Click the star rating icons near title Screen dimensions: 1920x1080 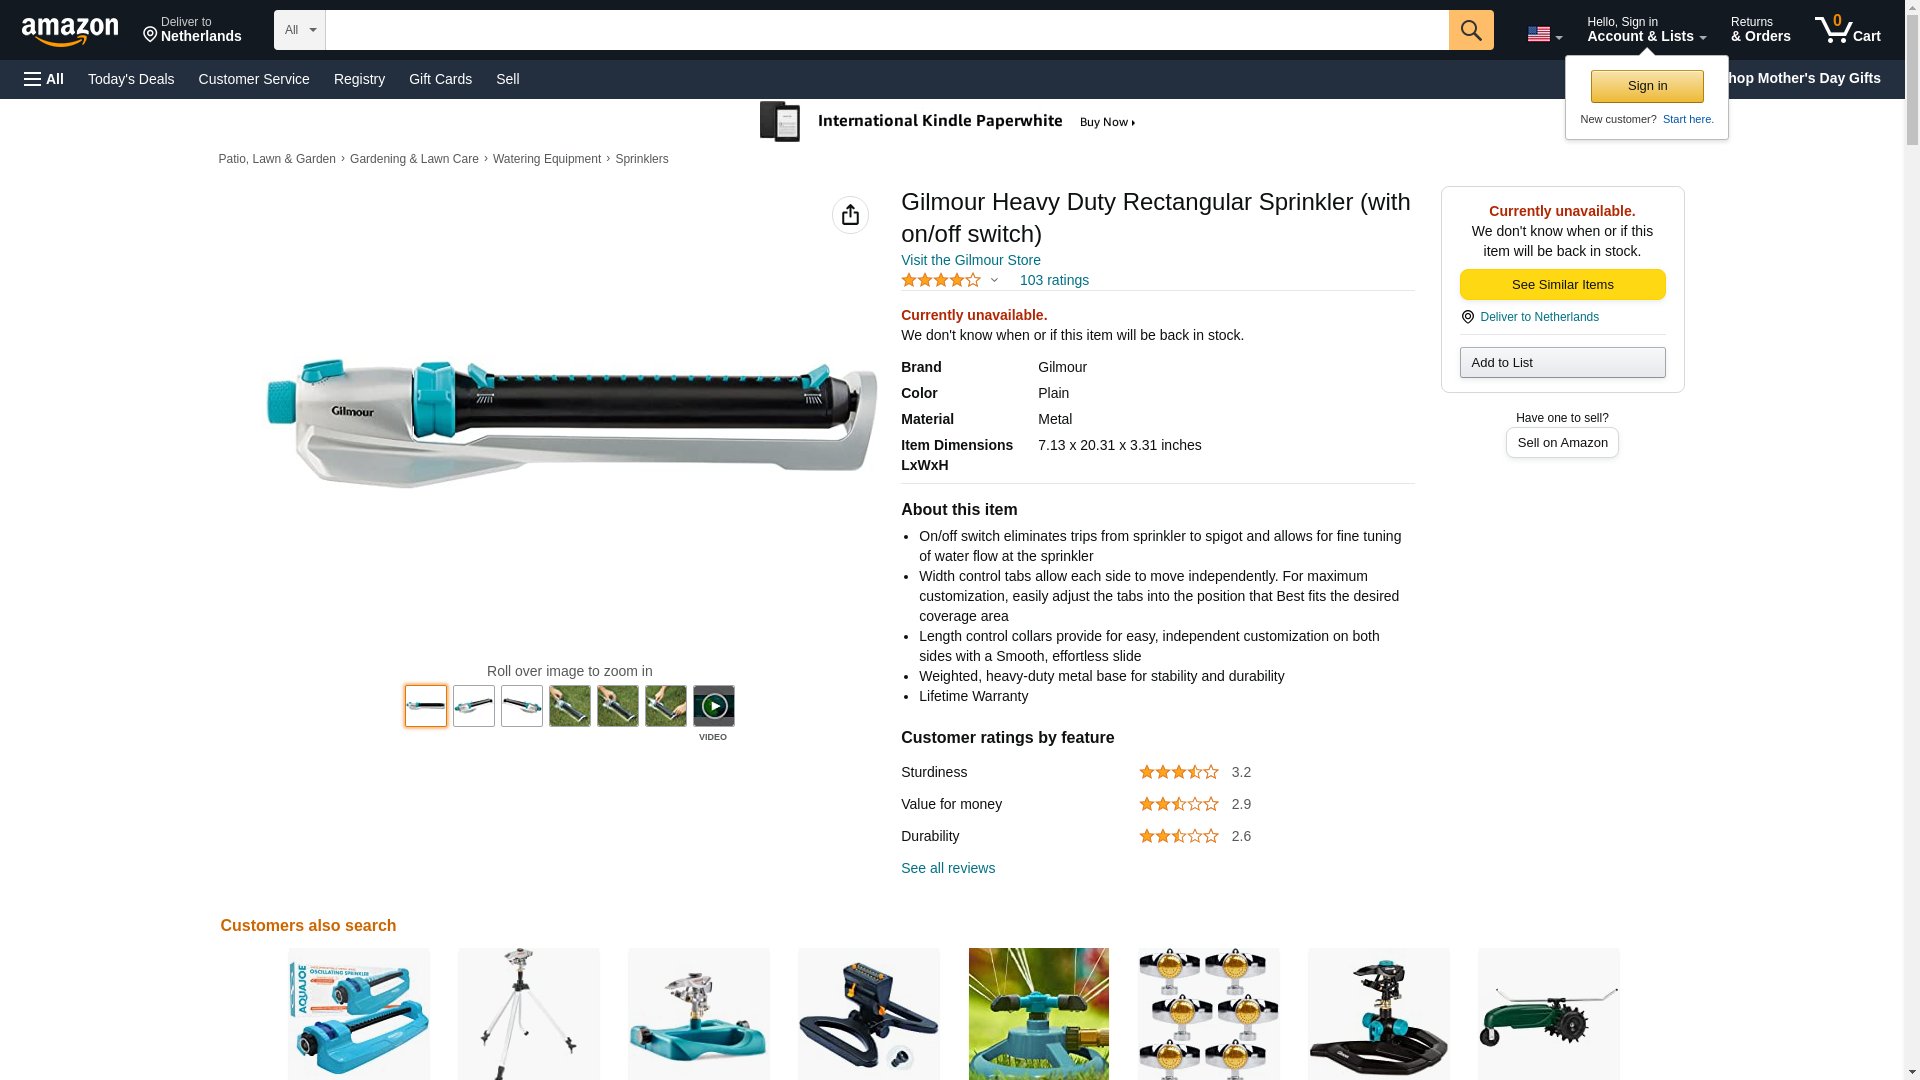pyautogui.click(x=941, y=281)
